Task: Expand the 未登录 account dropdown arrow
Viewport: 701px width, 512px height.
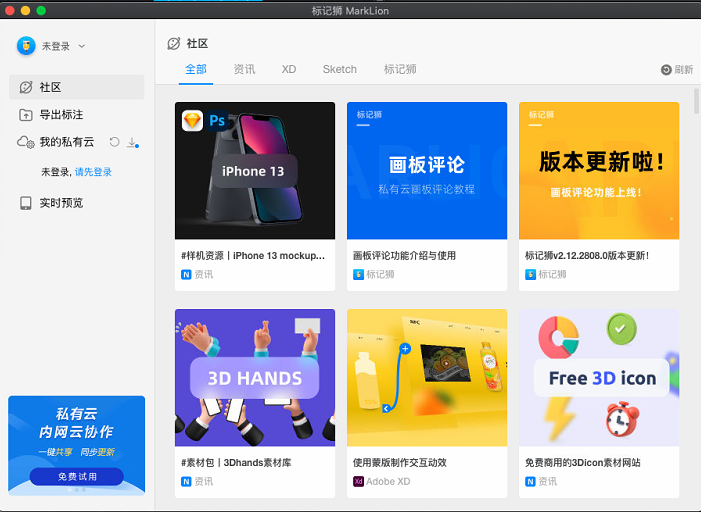Action: [x=82, y=46]
